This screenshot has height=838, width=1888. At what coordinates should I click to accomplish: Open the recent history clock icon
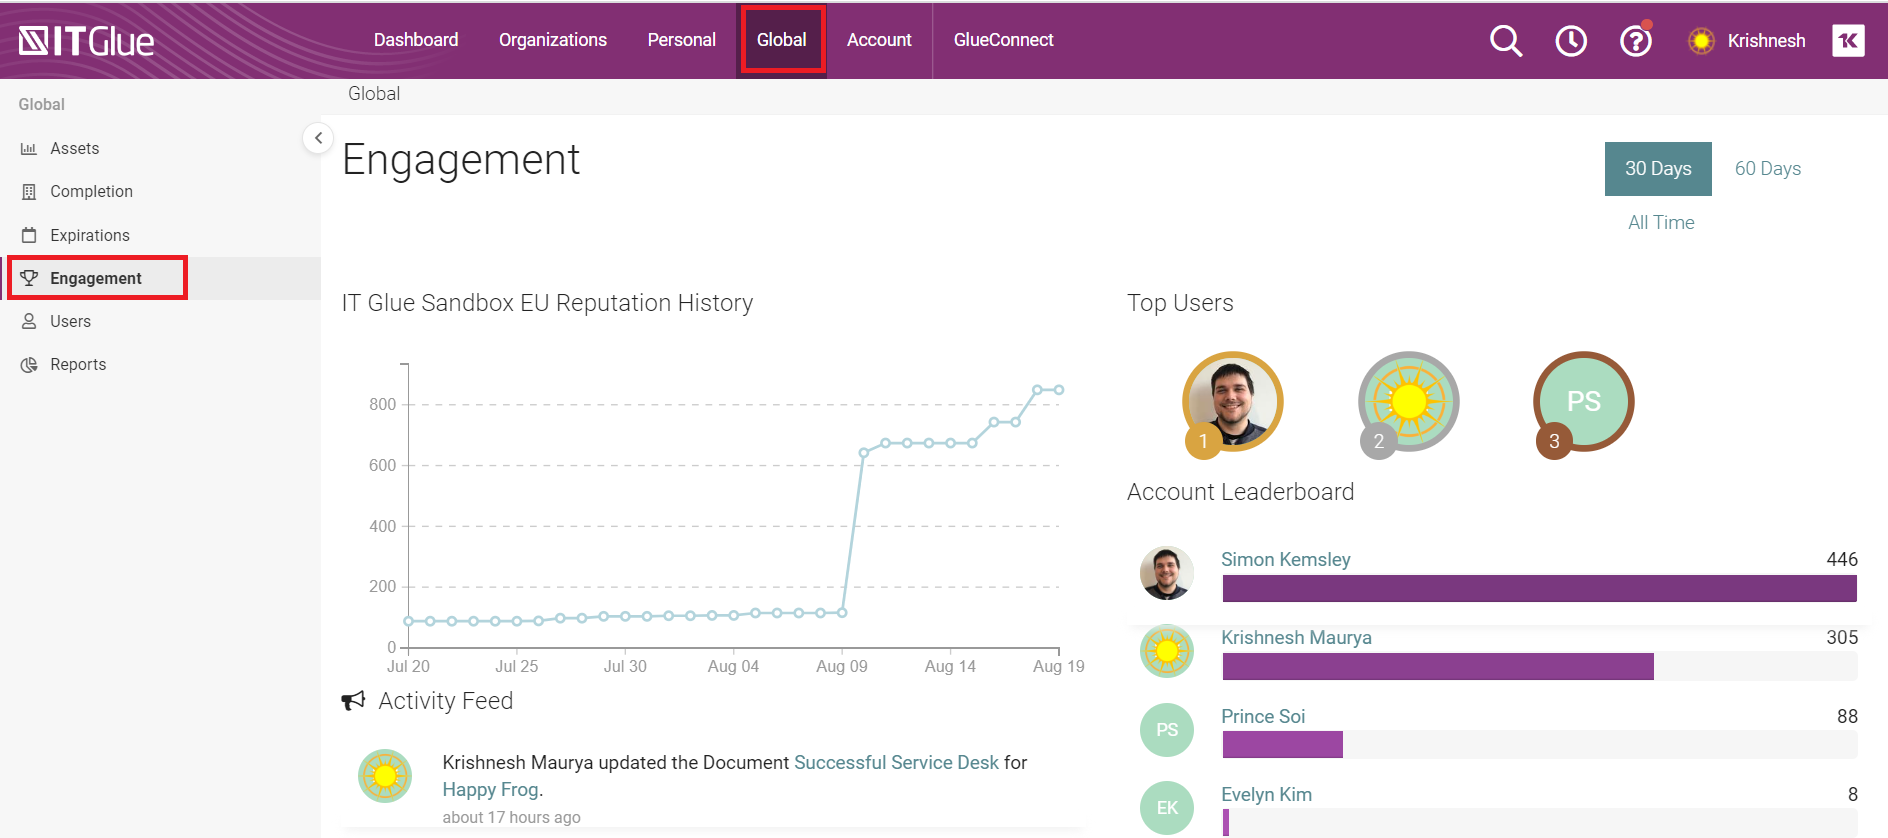(1570, 41)
